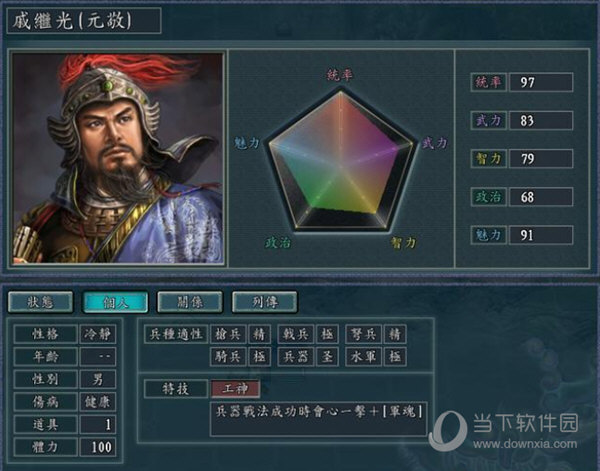Click the skill description text box
This screenshot has height=471, width=600.
click(318, 419)
